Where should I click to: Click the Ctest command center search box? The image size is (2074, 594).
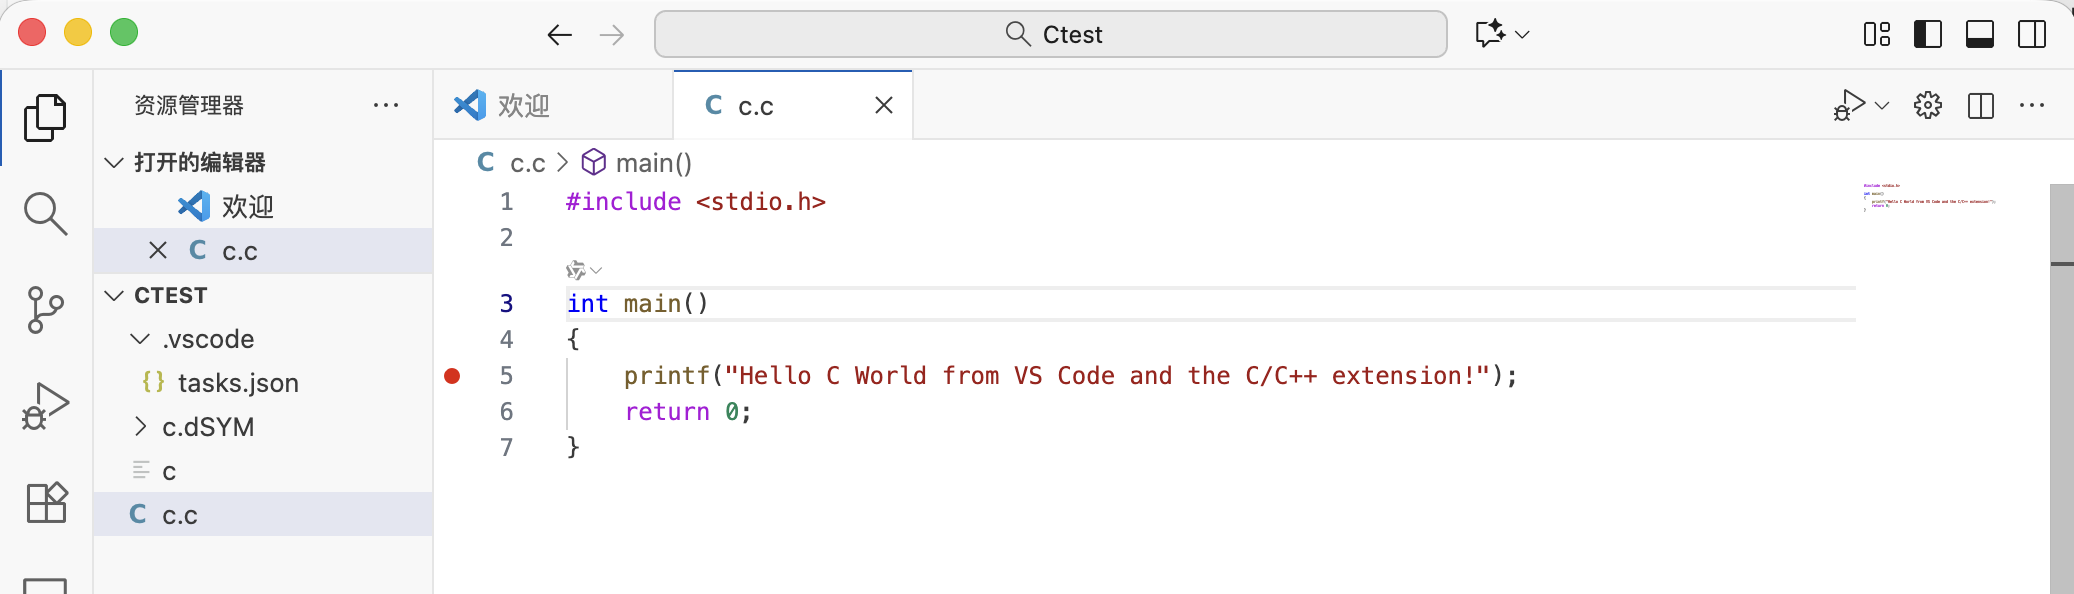point(1050,34)
